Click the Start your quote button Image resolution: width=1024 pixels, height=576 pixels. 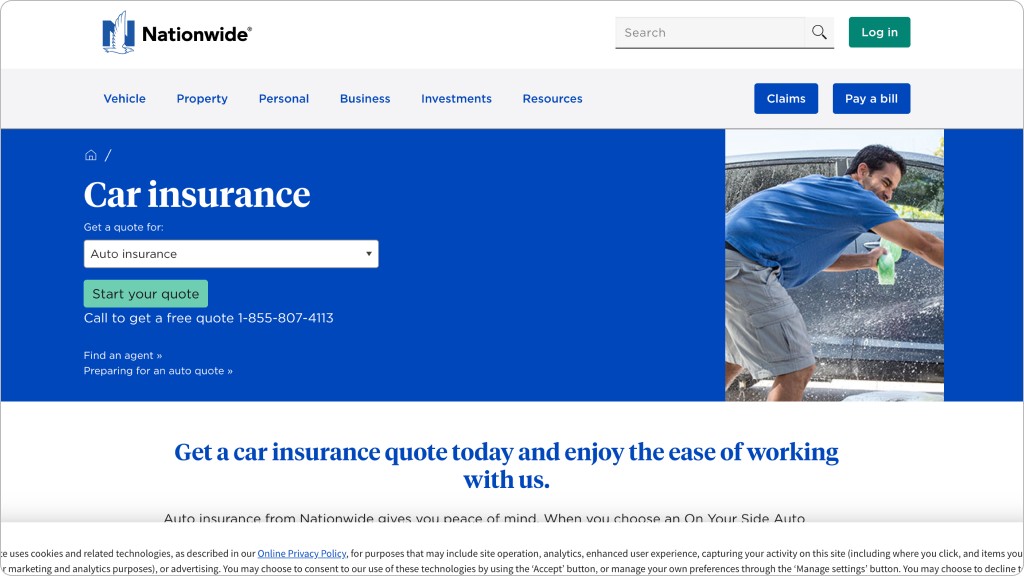[x=146, y=294]
